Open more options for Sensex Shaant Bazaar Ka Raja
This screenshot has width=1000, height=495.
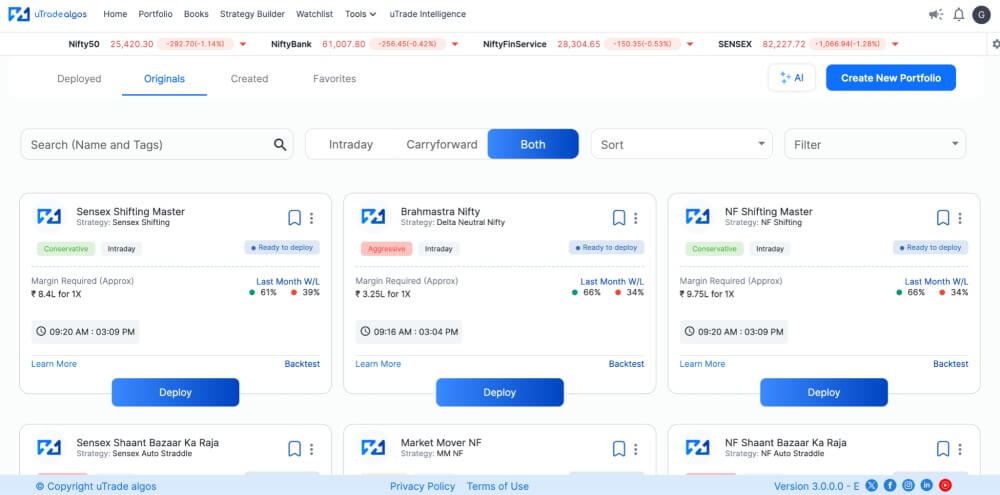click(311, 449)
